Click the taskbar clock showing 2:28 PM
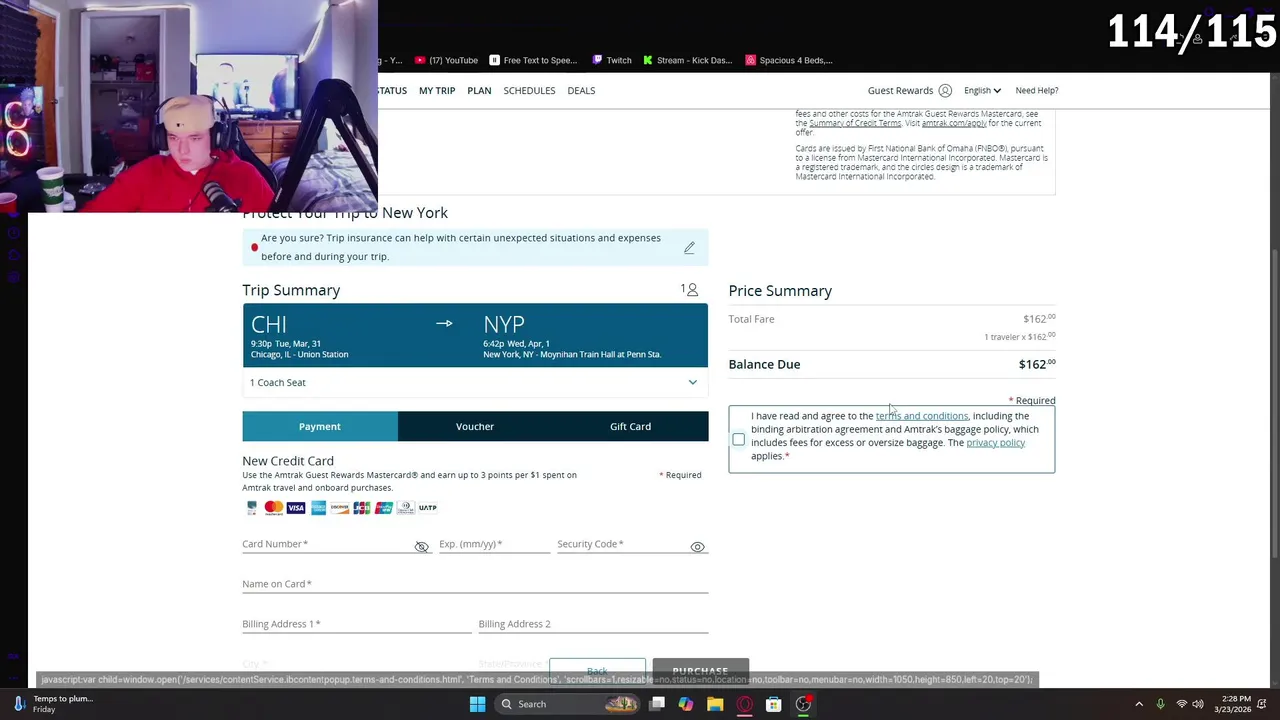 coord(1234,704)
